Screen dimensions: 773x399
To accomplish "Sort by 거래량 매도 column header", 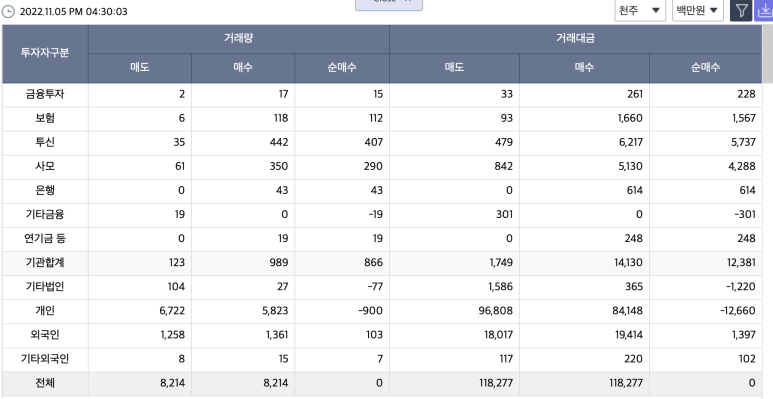I will point(140,68).
